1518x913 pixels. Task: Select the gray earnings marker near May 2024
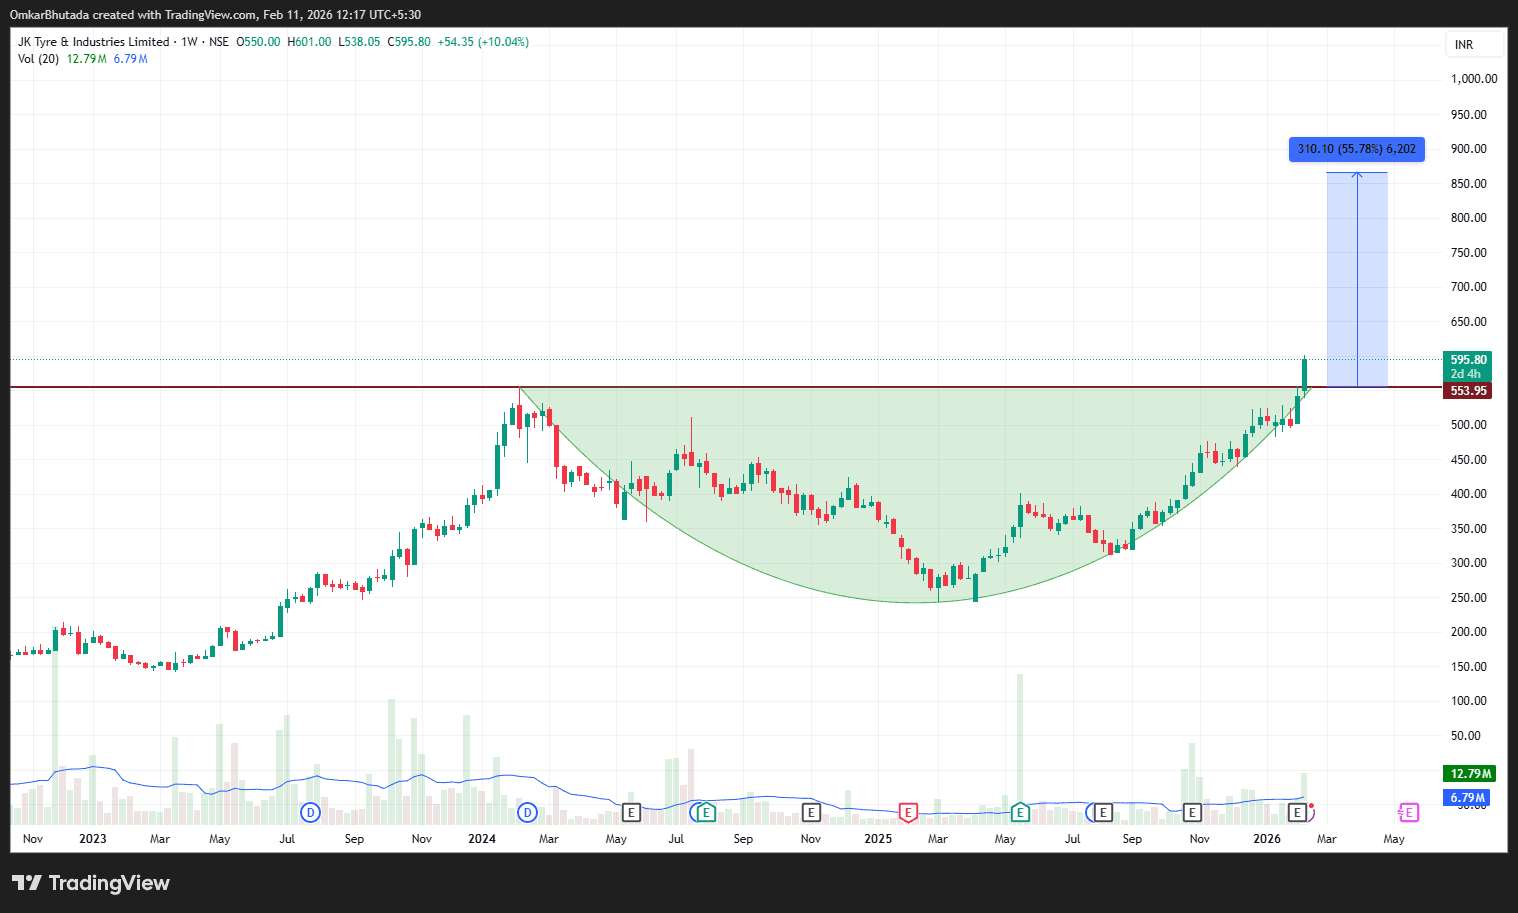631,812
